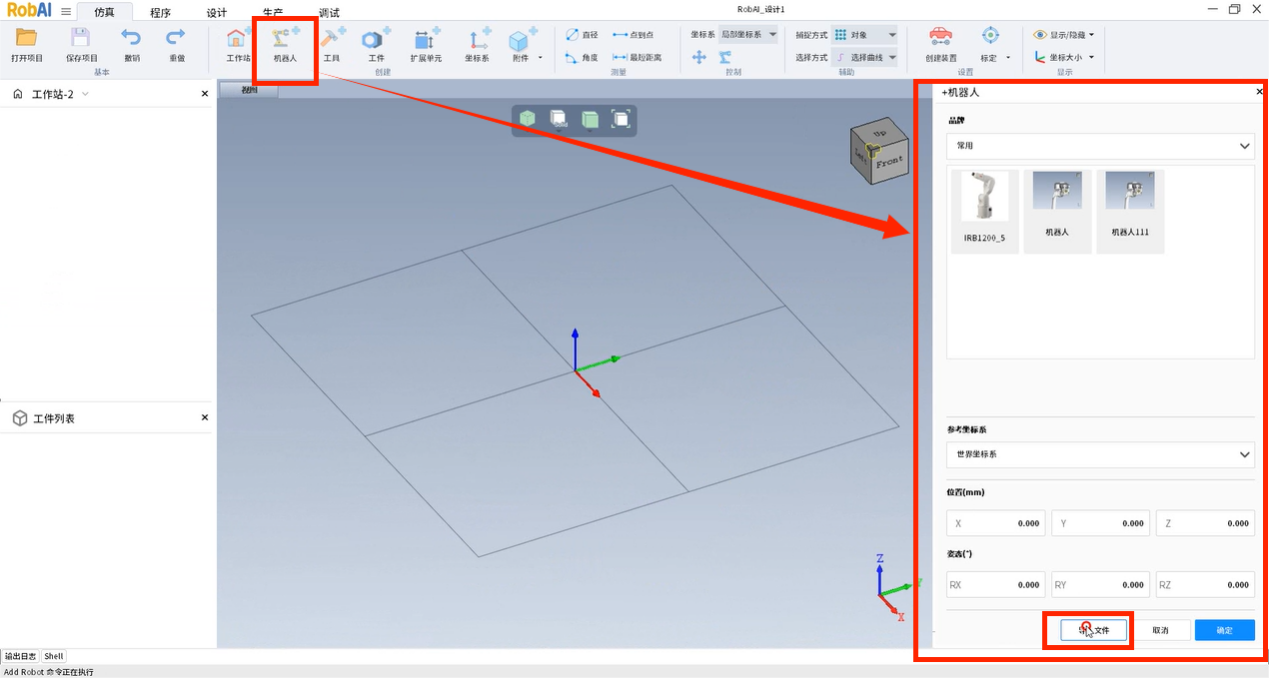Expand 局部坐标系 coordinate dropdown
The width and height of the screenshot is (1269, 678).
(x=747, y=34)
